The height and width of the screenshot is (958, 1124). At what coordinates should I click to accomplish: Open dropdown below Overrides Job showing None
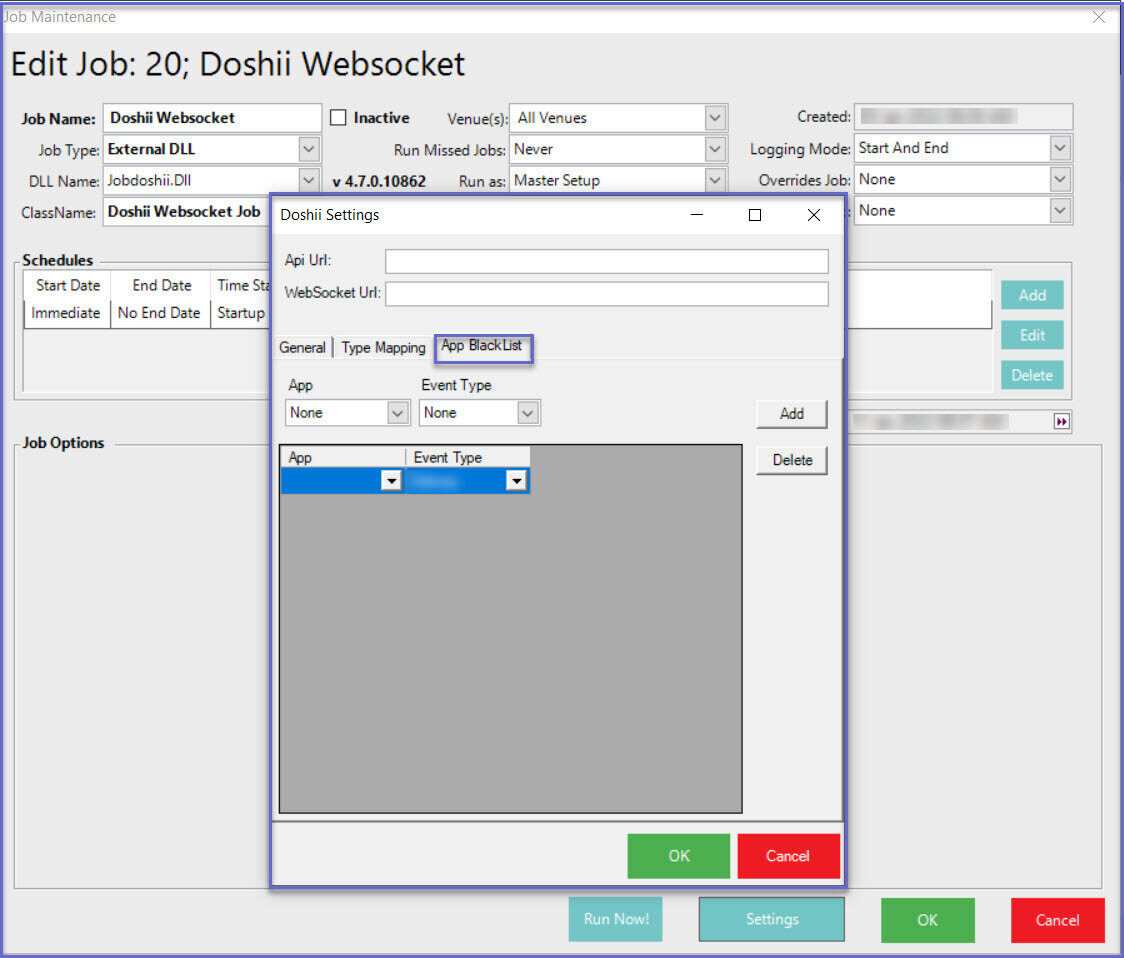1060,210
